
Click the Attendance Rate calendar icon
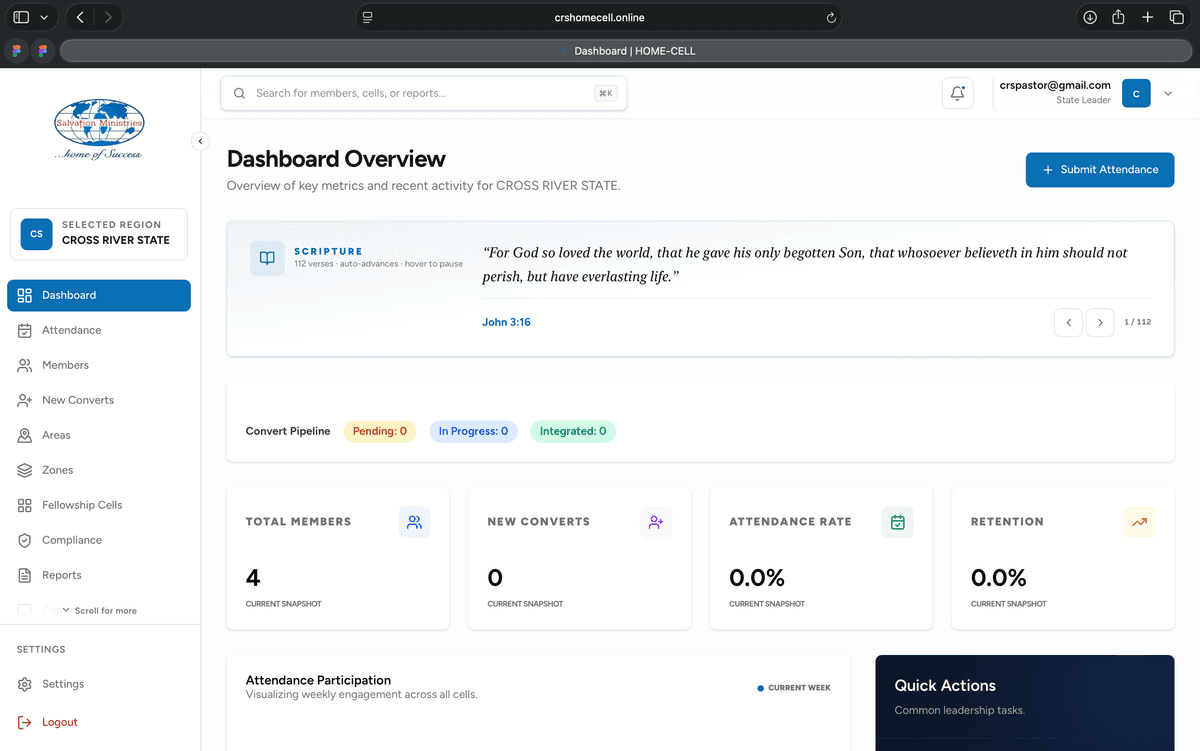pos(898,522)
